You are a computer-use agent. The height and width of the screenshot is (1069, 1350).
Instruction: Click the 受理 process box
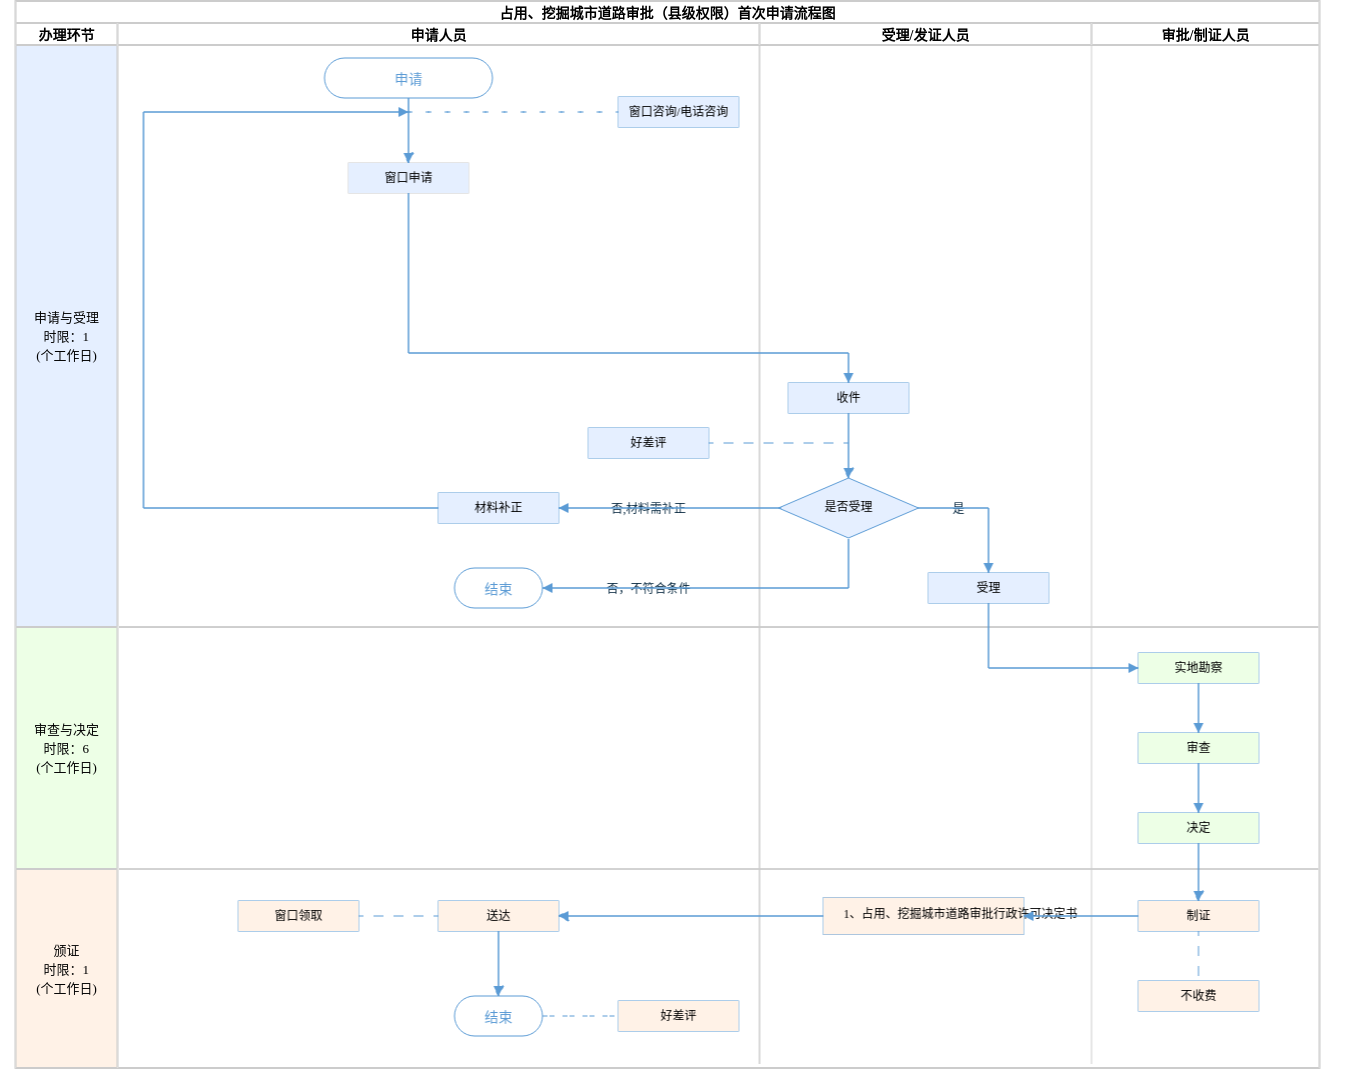[x=988, y=588]
